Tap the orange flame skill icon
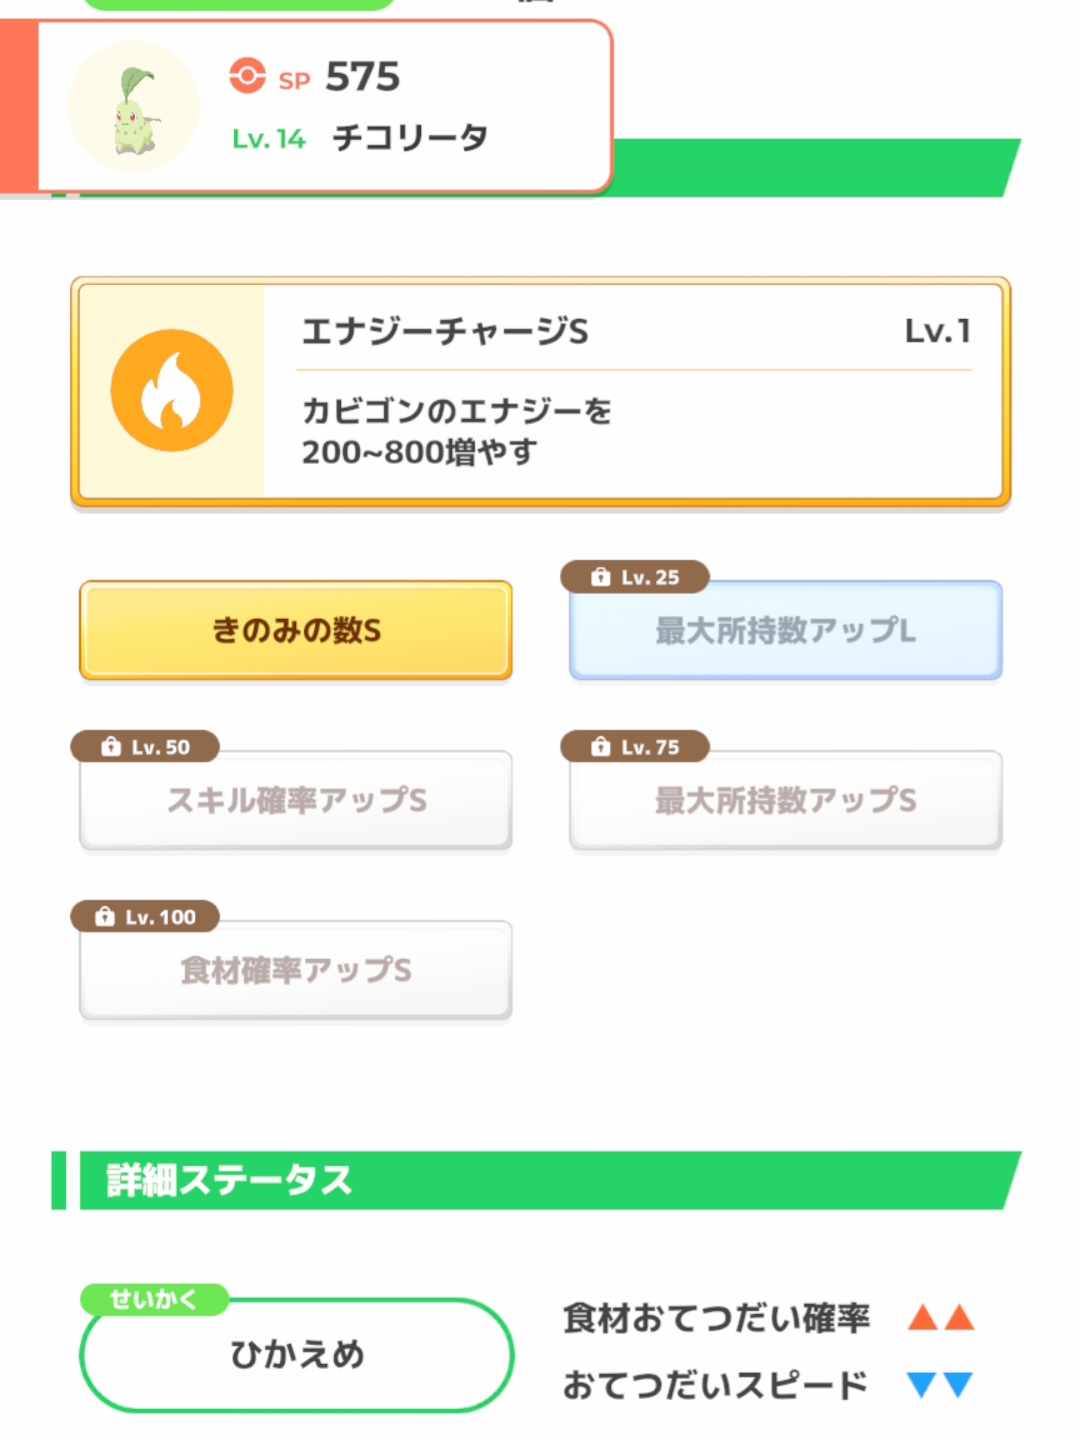 click(171, 391)
